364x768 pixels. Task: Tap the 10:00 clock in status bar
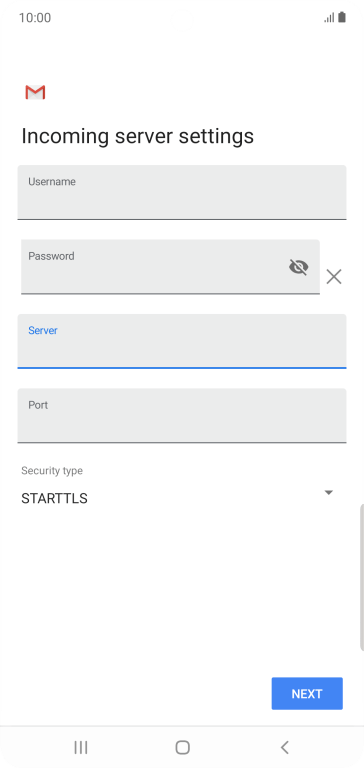[35, 18]
